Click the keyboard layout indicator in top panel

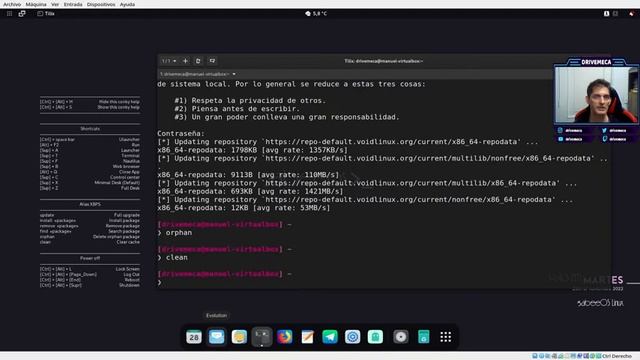point(607,13)
